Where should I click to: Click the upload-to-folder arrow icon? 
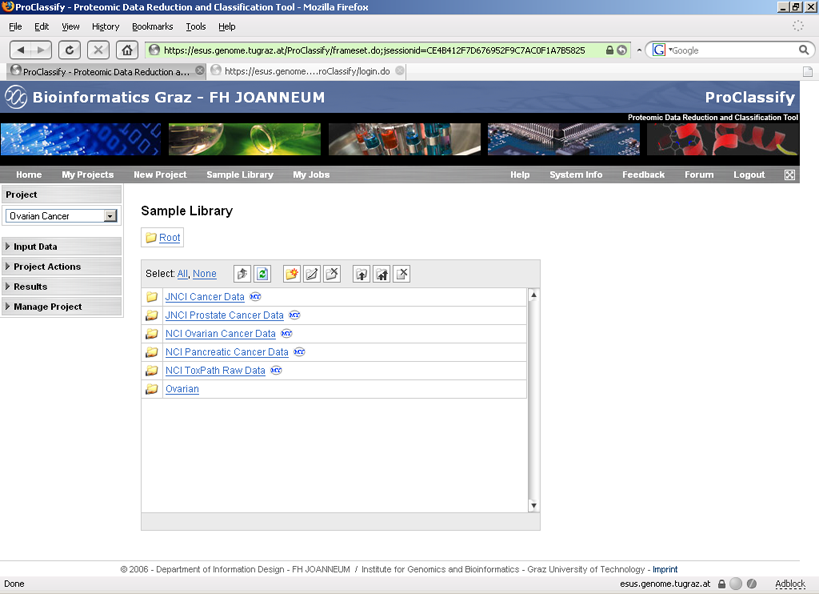[x=361, y=274]
